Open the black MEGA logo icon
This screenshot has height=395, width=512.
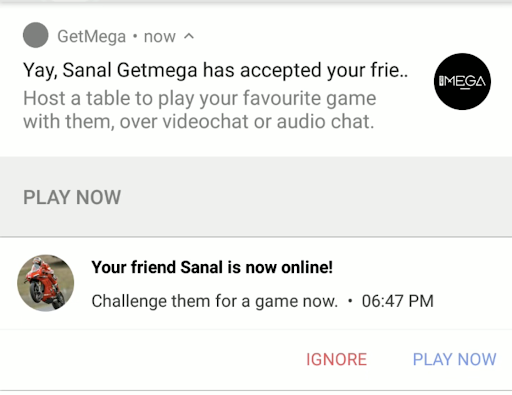tap(462, 81)
